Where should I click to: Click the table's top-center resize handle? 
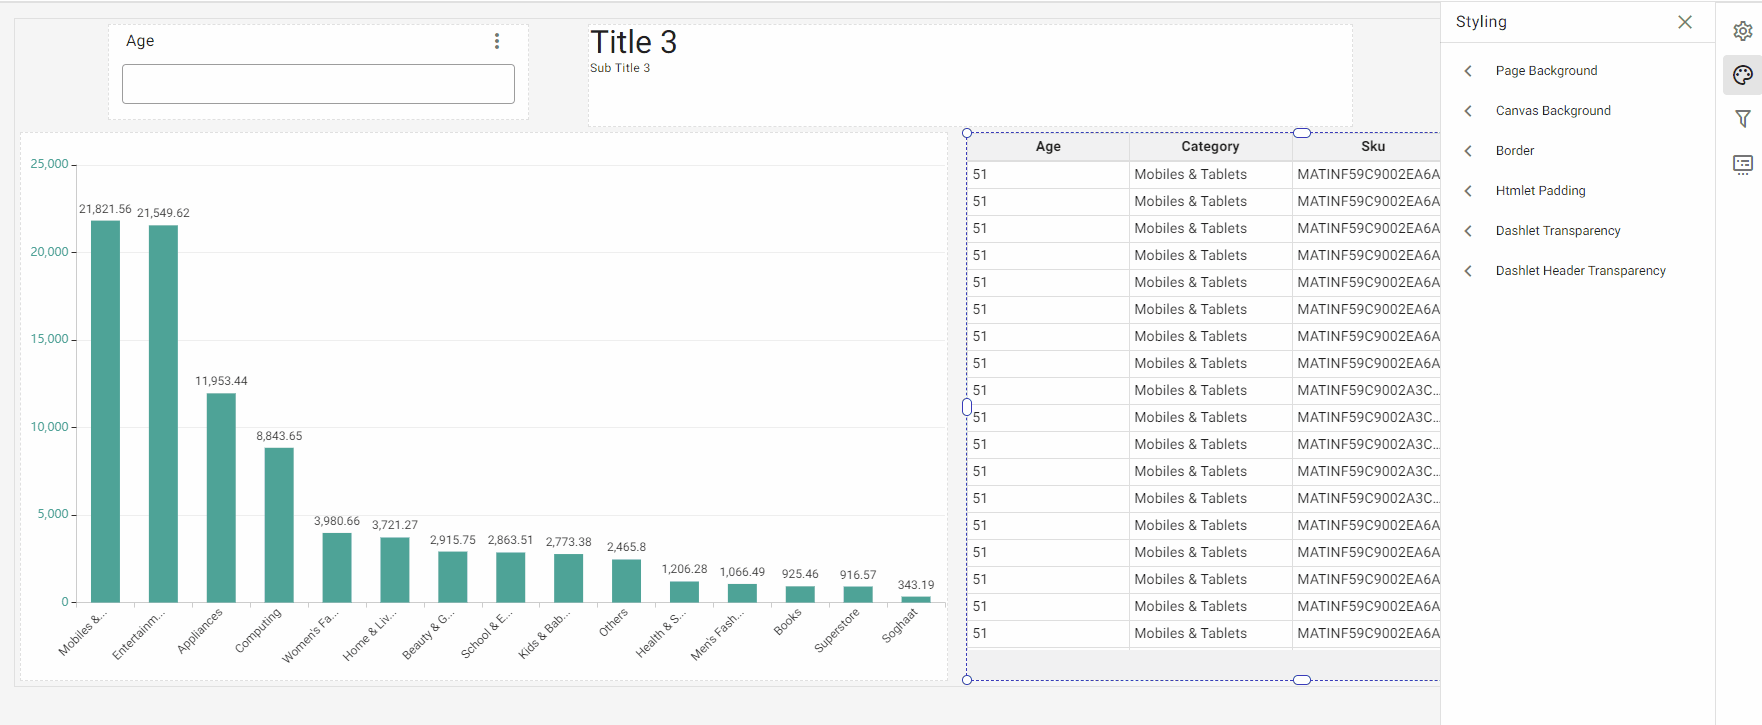(x=1302, y=133)
